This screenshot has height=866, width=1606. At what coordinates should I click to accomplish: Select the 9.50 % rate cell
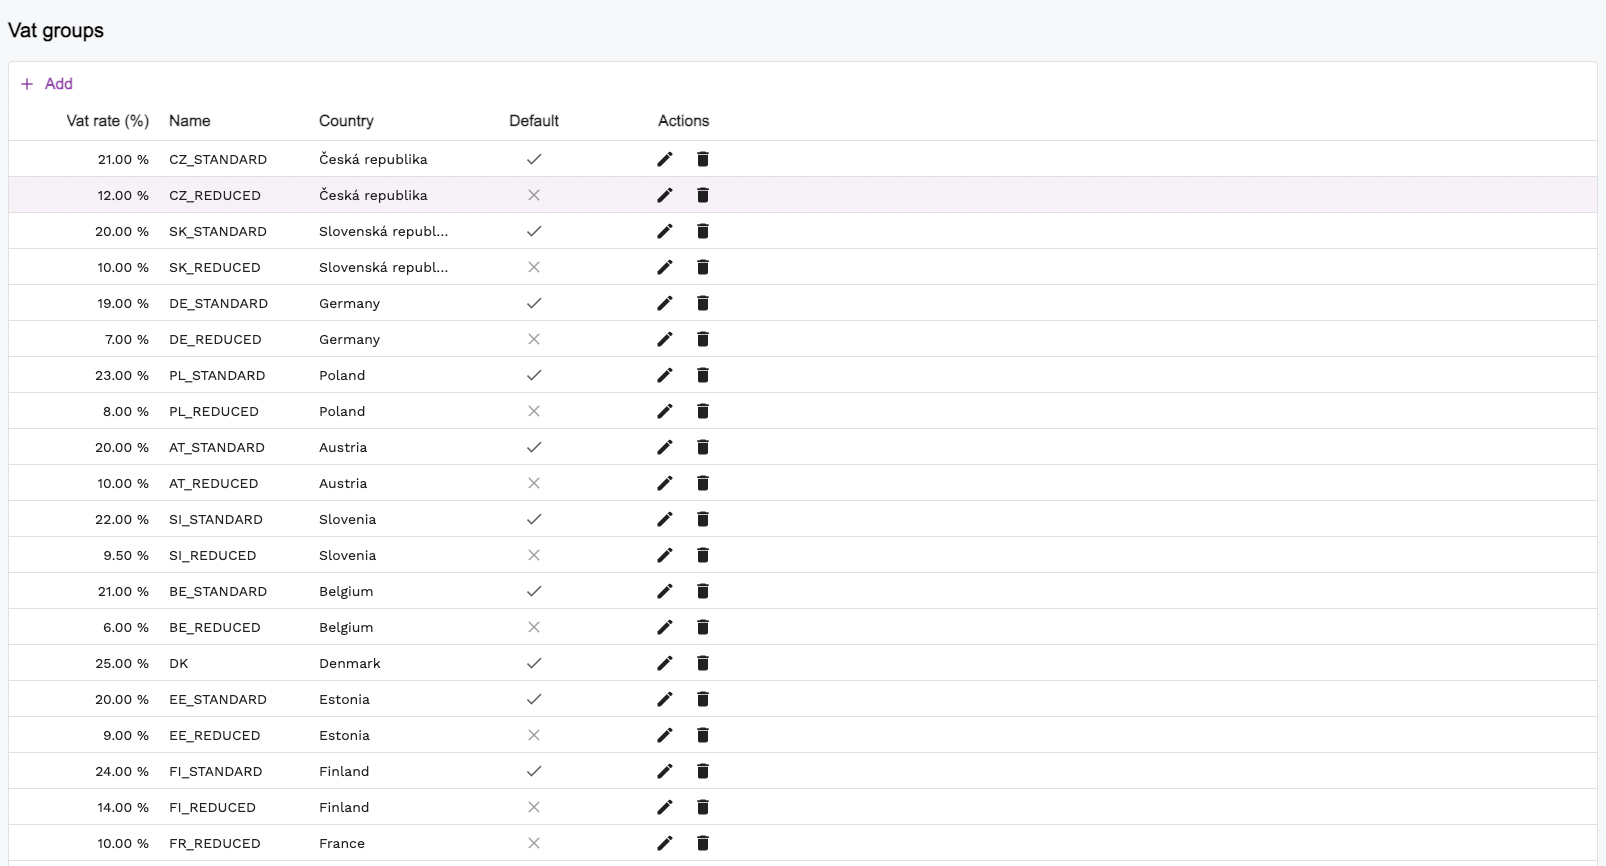pyautogui.click(x=126, y=555)
